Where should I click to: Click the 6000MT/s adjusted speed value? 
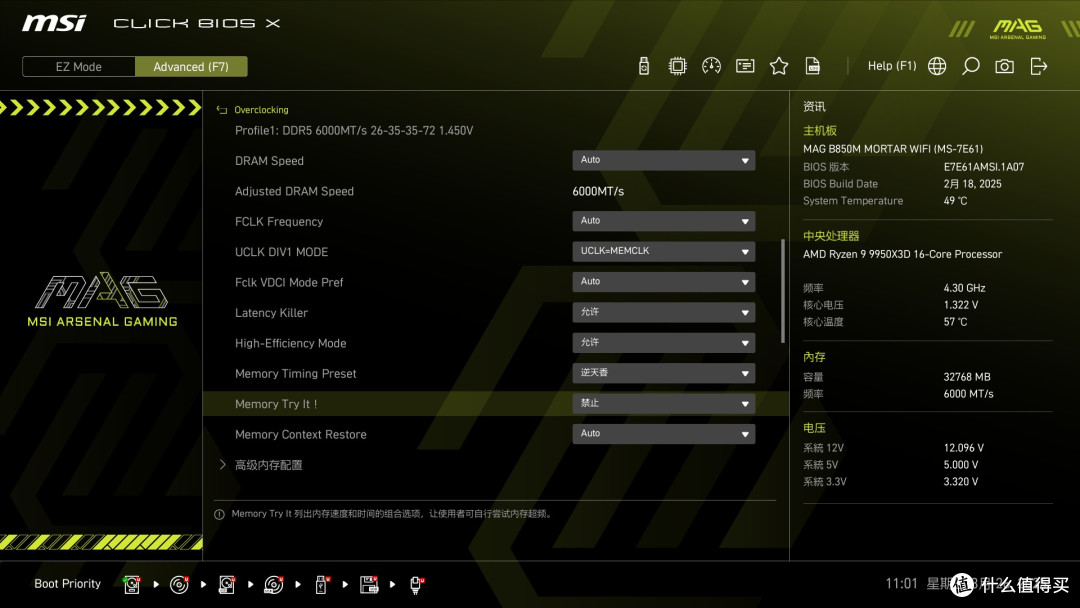tap(598, 191)
